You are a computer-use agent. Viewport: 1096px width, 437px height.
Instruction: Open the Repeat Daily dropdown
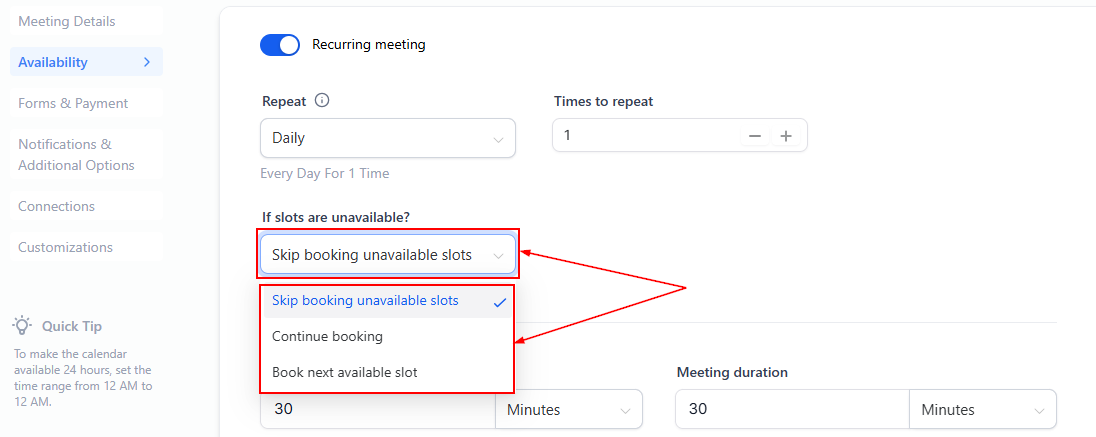[x=387, y=138]
